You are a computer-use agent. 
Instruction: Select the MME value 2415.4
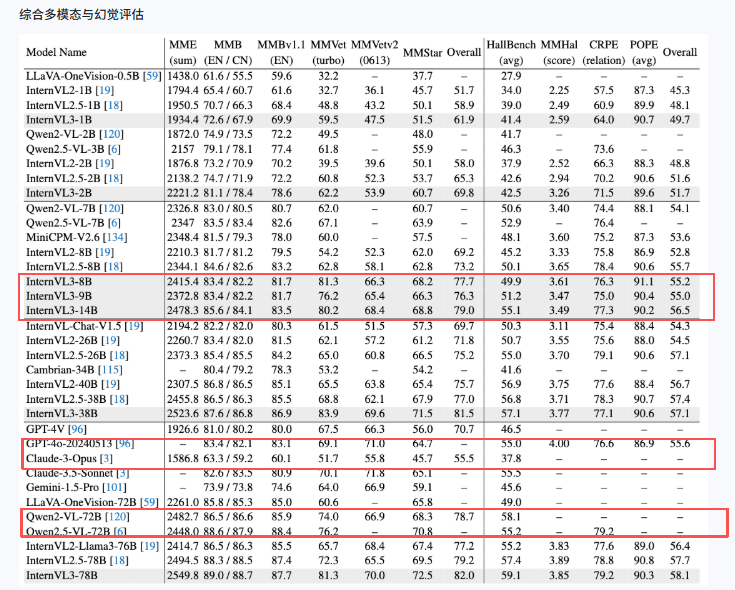pos(183,282)
